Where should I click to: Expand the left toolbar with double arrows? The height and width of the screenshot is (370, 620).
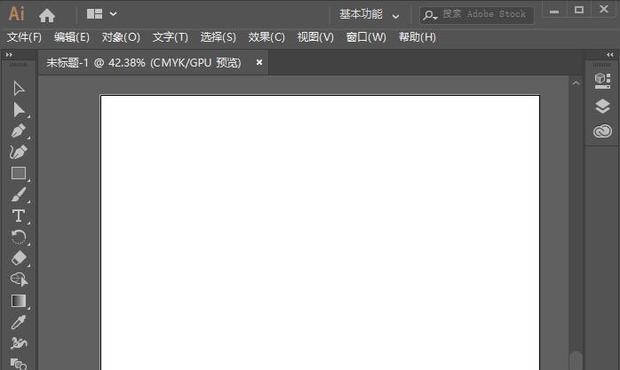point(9,55)
